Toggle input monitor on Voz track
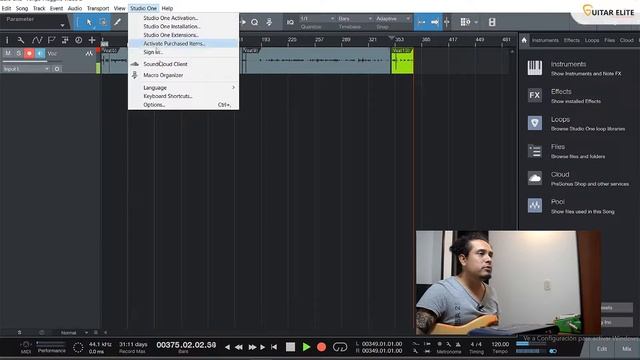640x360 pixels. point(40,53)
